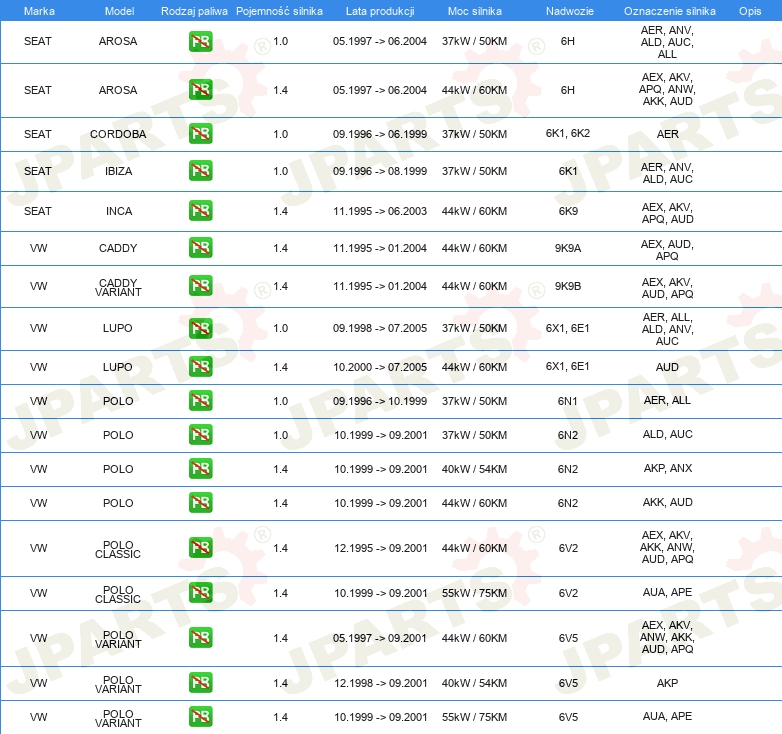Click engine codes ALD, AUC in POLO row
Viewport: 782px width, 734px height.
point(668,434)
